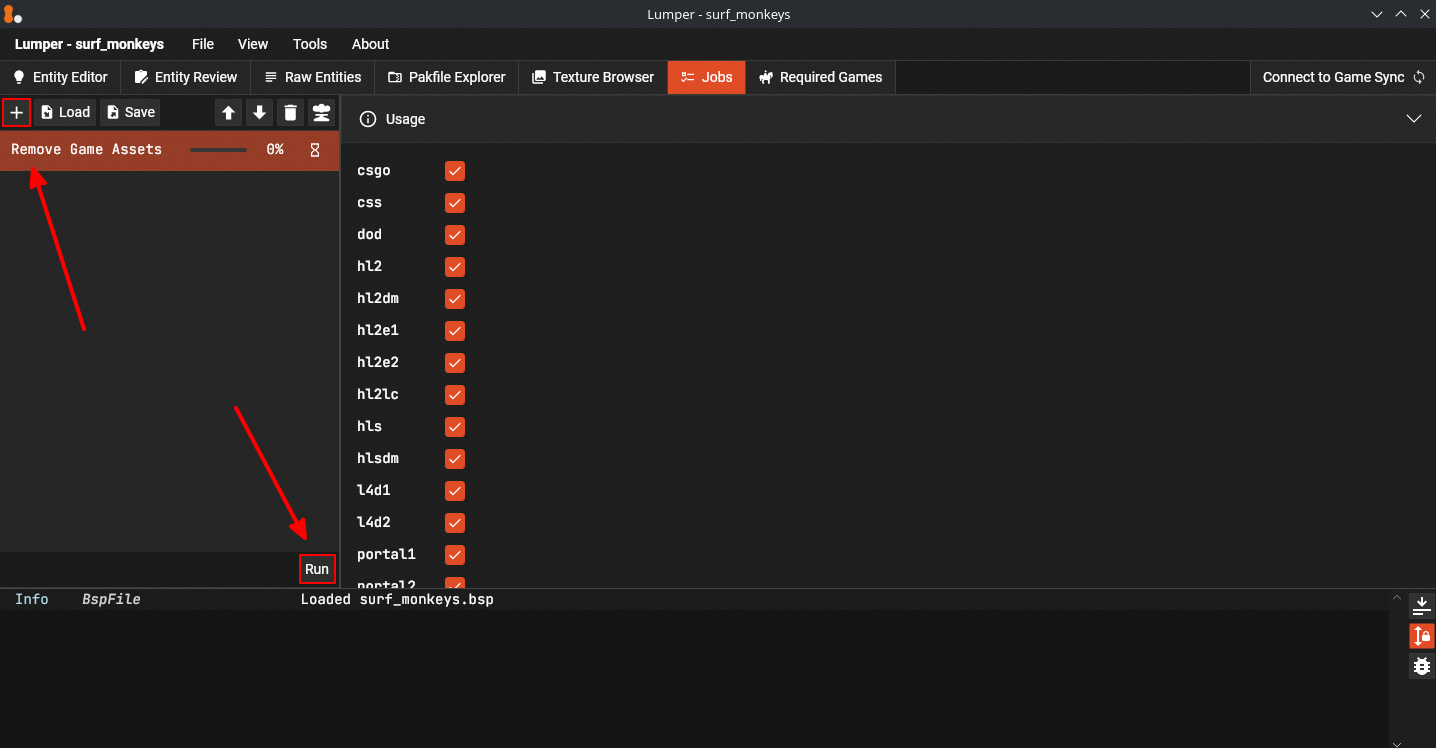
Task: Delete the job with the trash icon
Action: tap(290, 112)
